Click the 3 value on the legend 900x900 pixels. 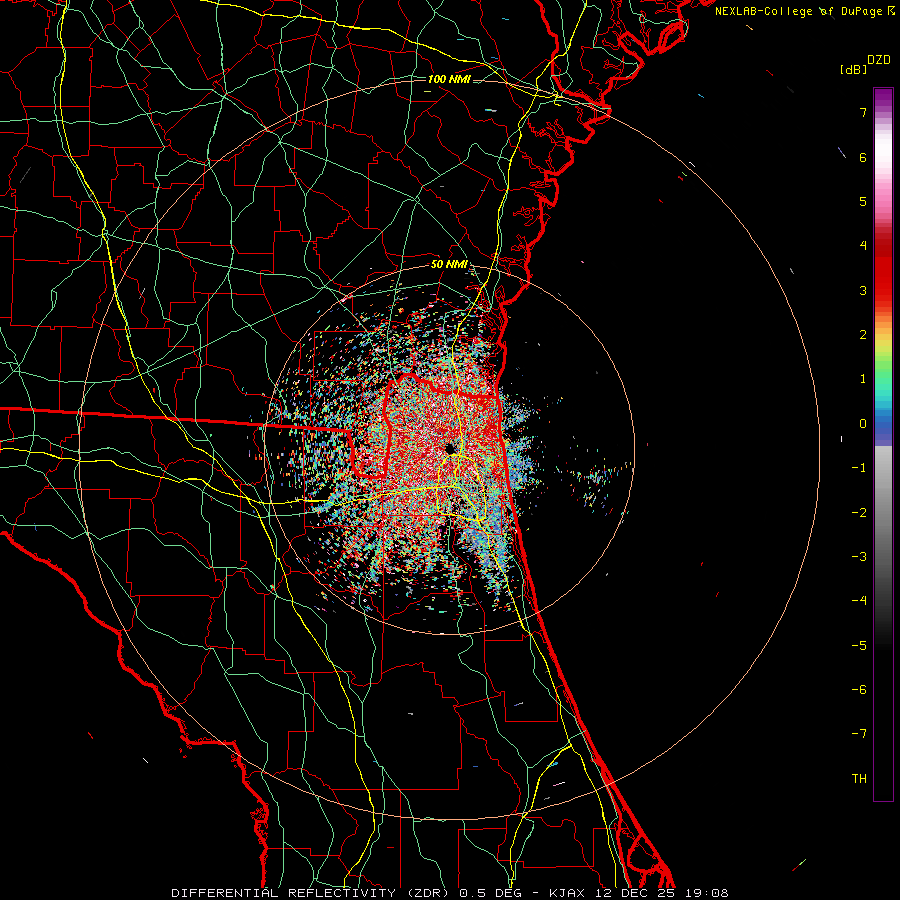click(x=863, y=290)
